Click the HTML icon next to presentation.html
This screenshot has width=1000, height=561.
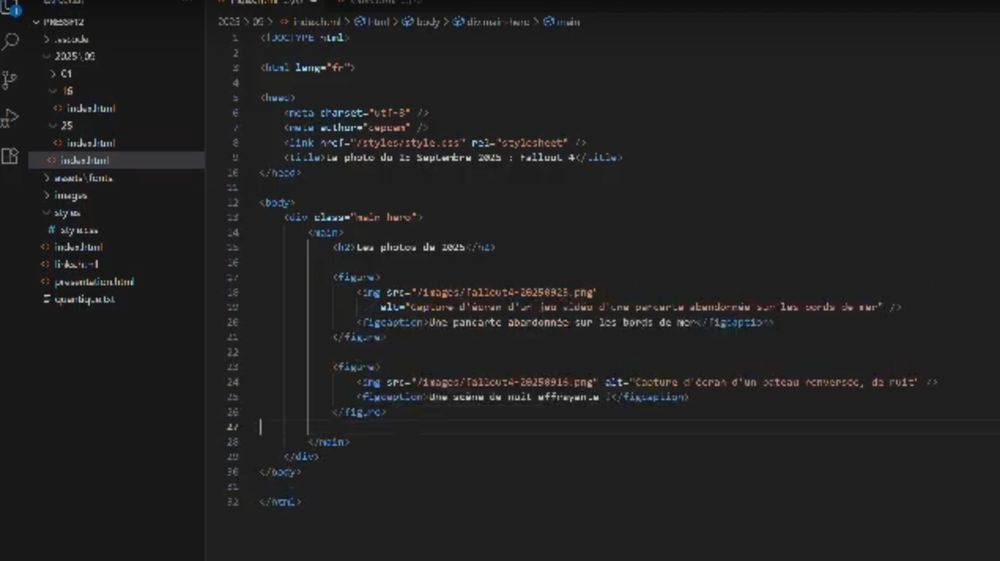45,281
